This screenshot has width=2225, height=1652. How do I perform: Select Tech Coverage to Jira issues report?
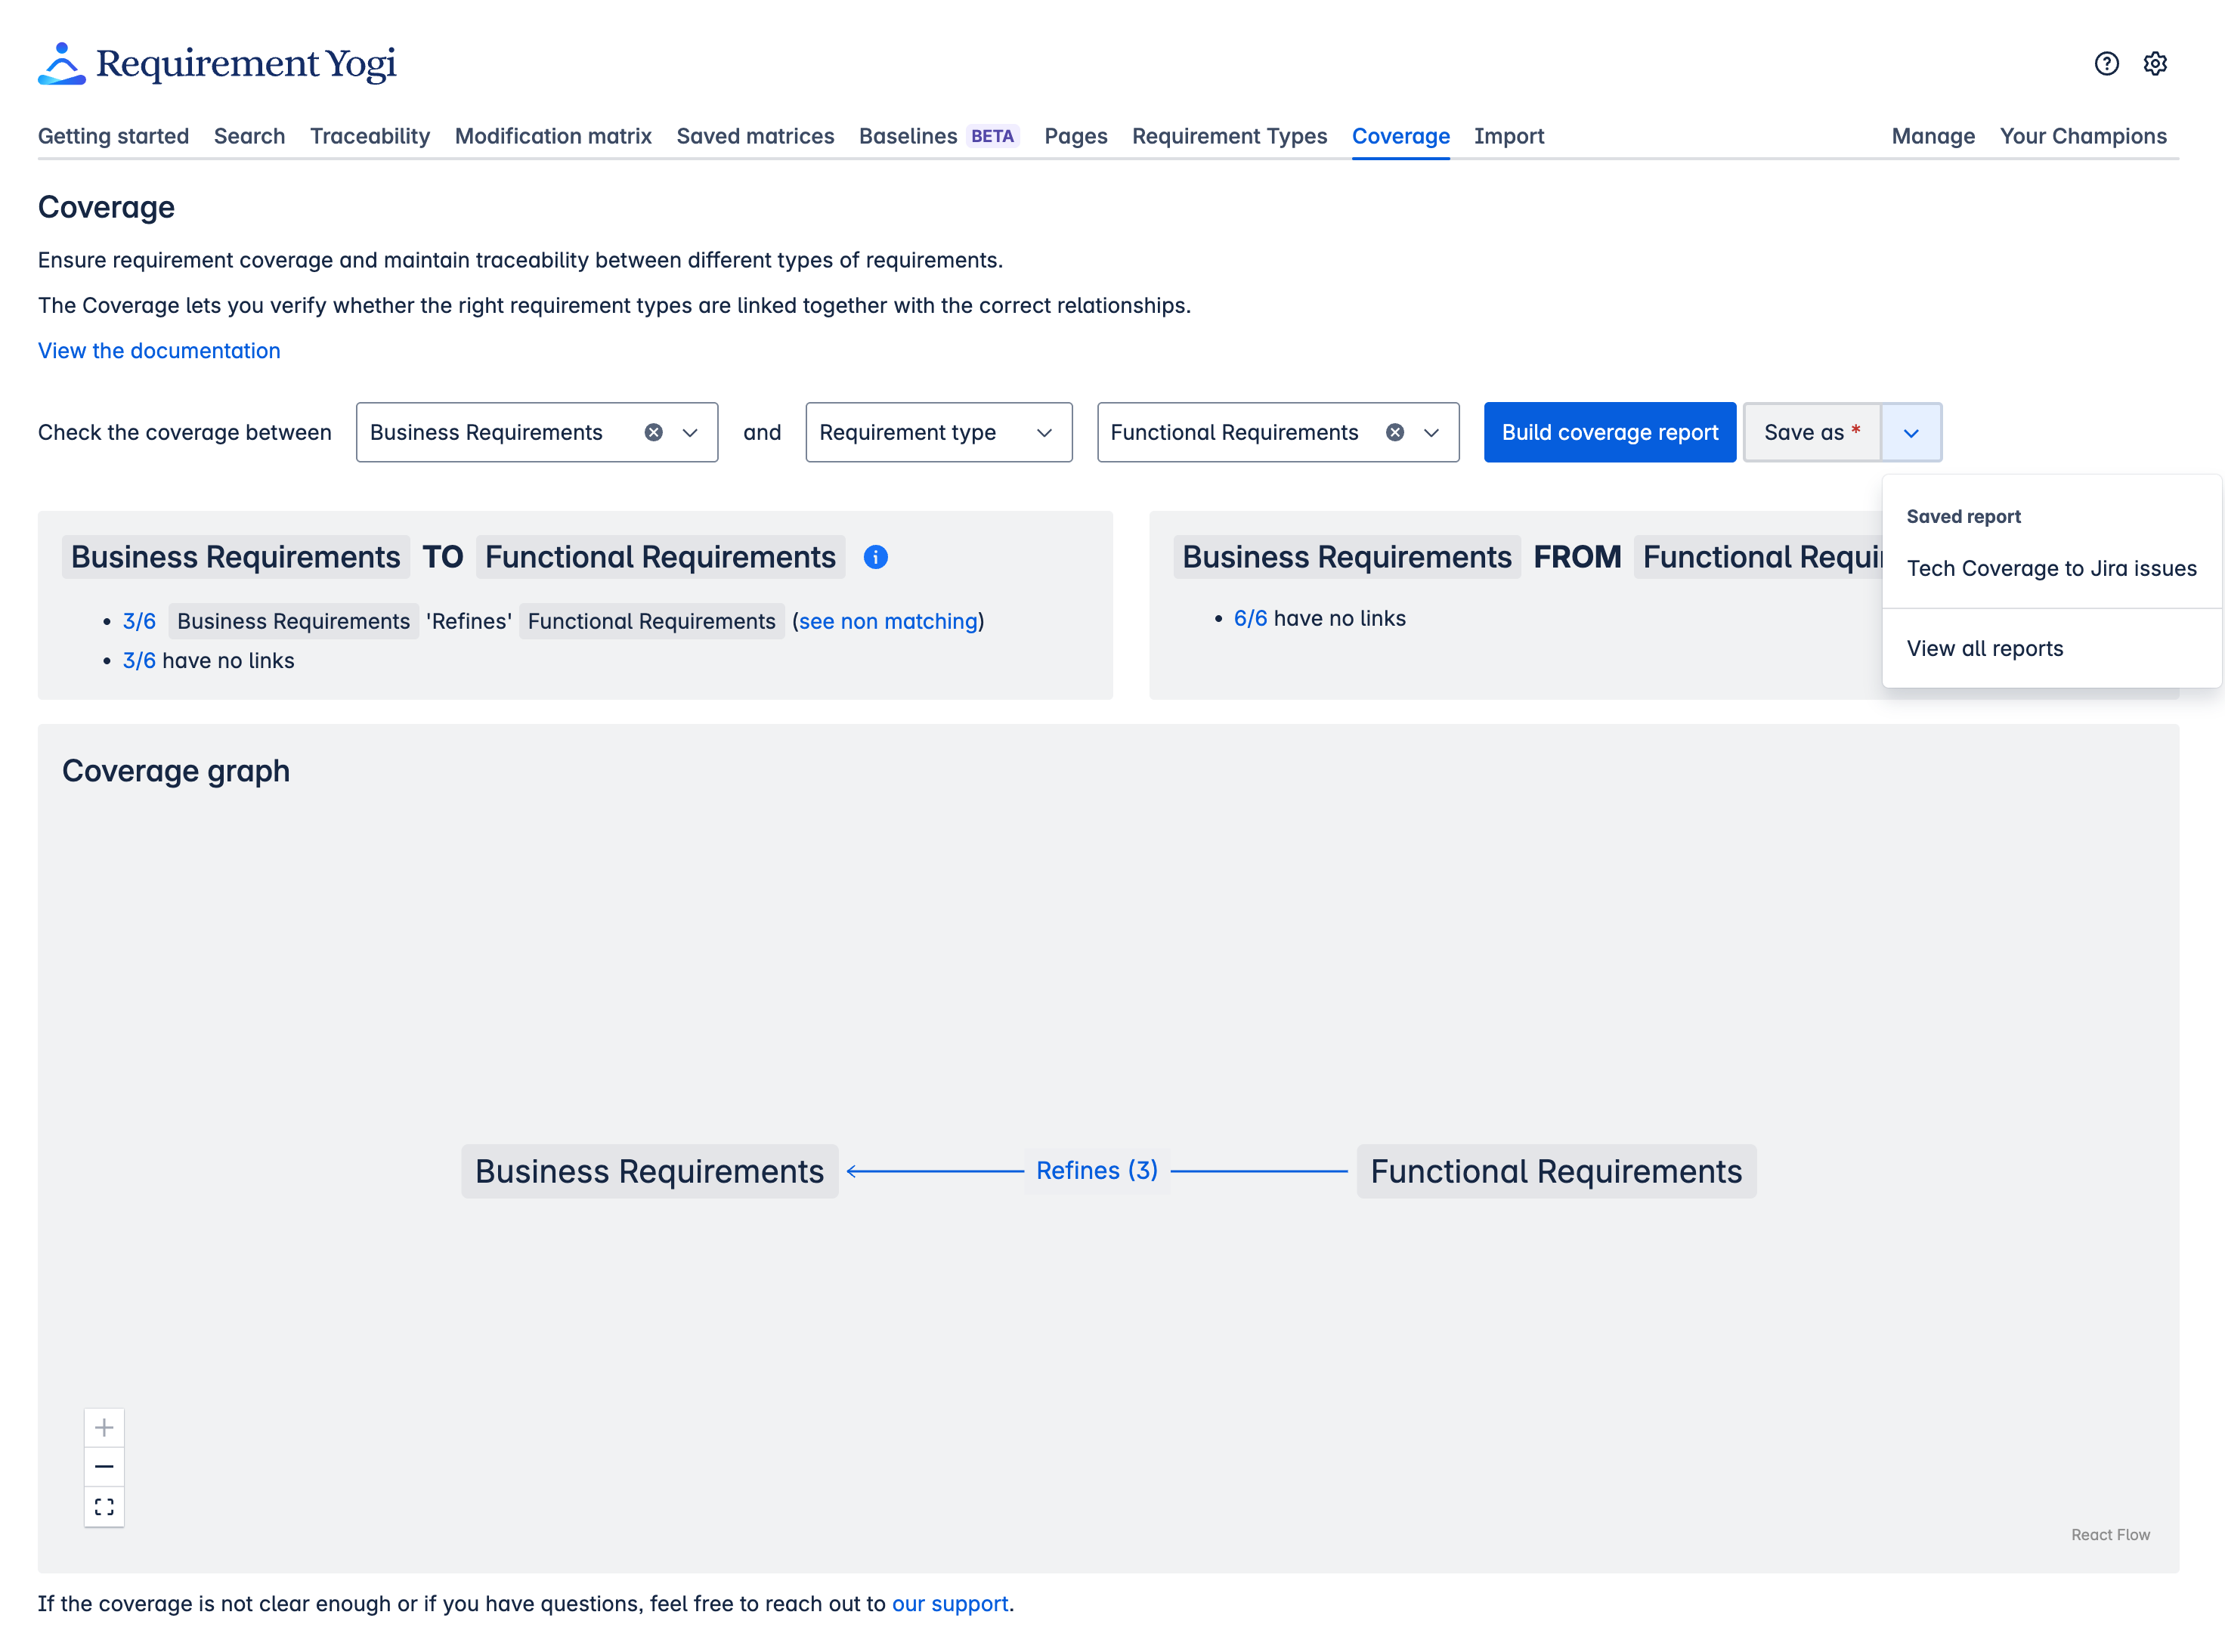(x=2051, y=568)
